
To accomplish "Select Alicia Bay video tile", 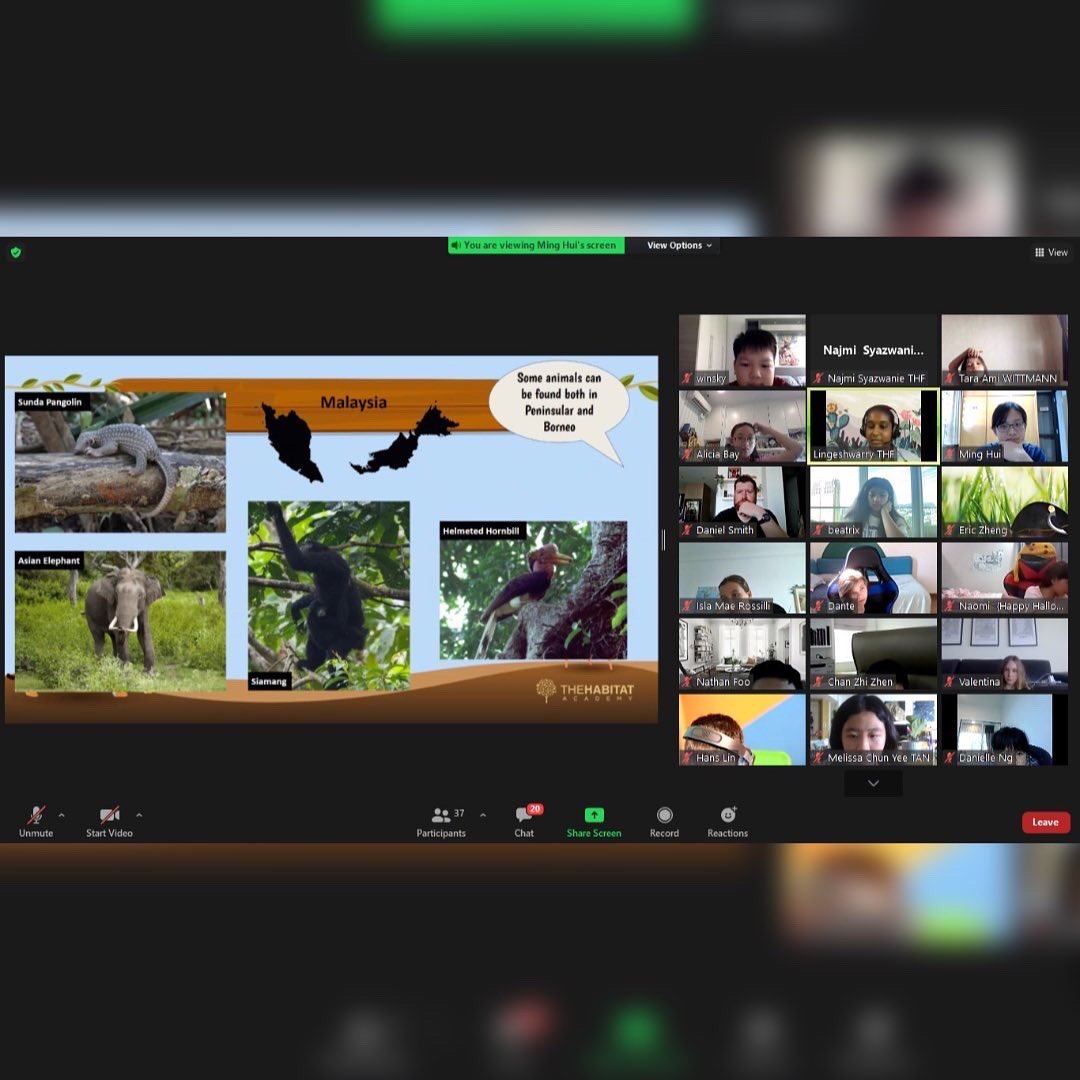I will (x=742, y=426).
